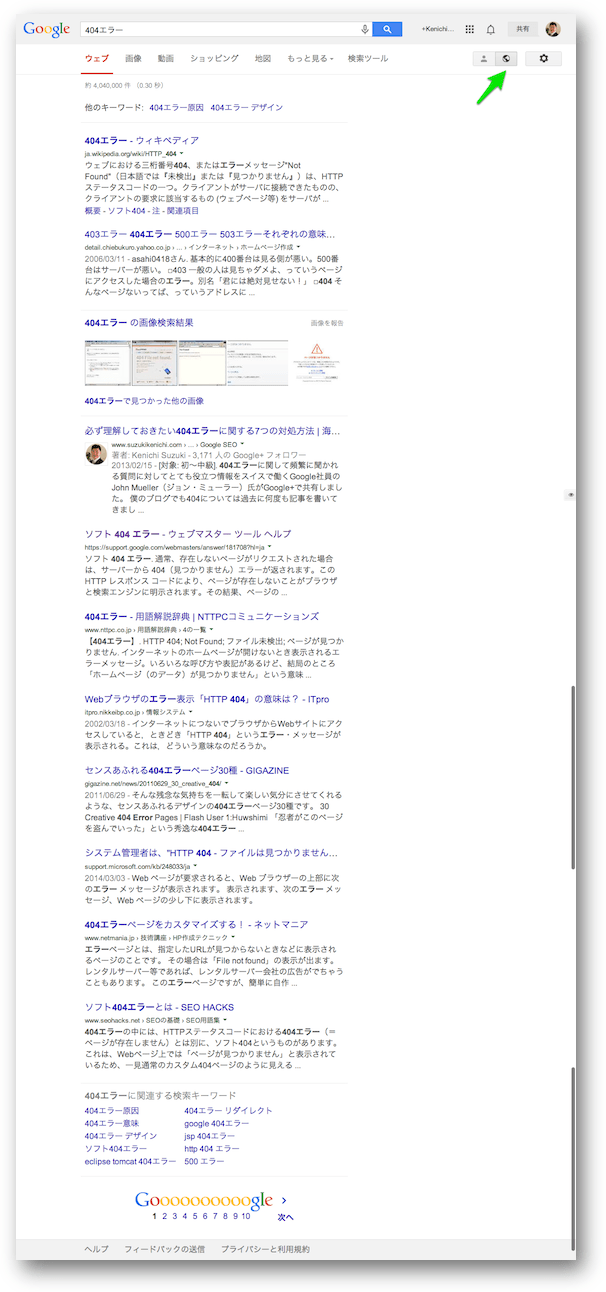This screenshot has width=606, height=1292.
Task: Open the もっと見る dropdown
Action: pos(310,59)
